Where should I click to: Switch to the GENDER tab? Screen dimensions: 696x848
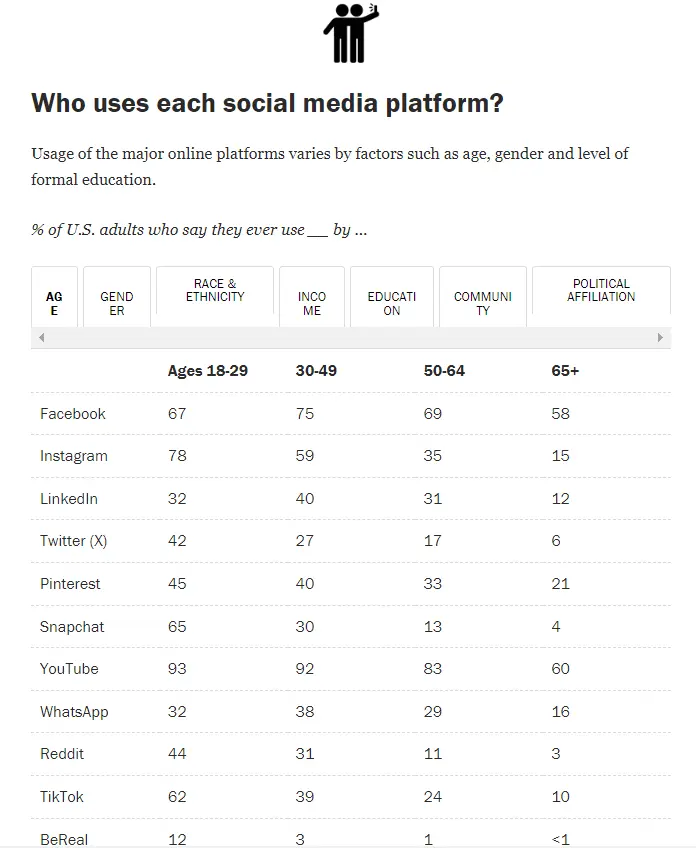click(x=117, y=304)
